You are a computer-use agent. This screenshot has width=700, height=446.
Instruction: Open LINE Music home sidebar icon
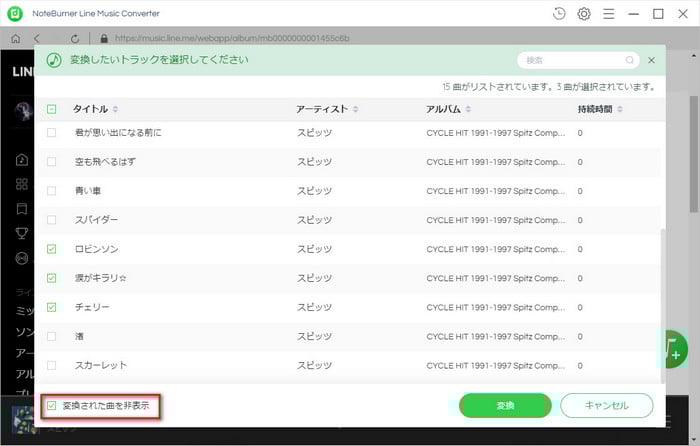(x=21, y=160)
